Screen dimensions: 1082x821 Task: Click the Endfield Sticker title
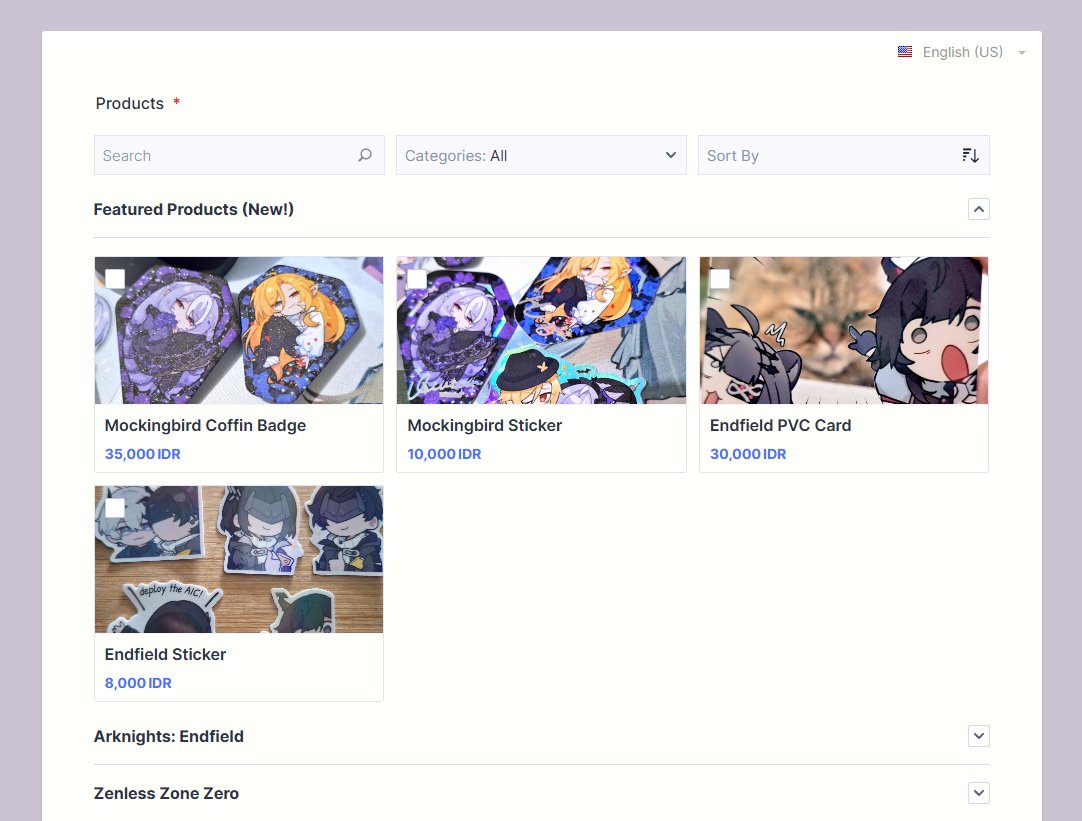(165, 655)
